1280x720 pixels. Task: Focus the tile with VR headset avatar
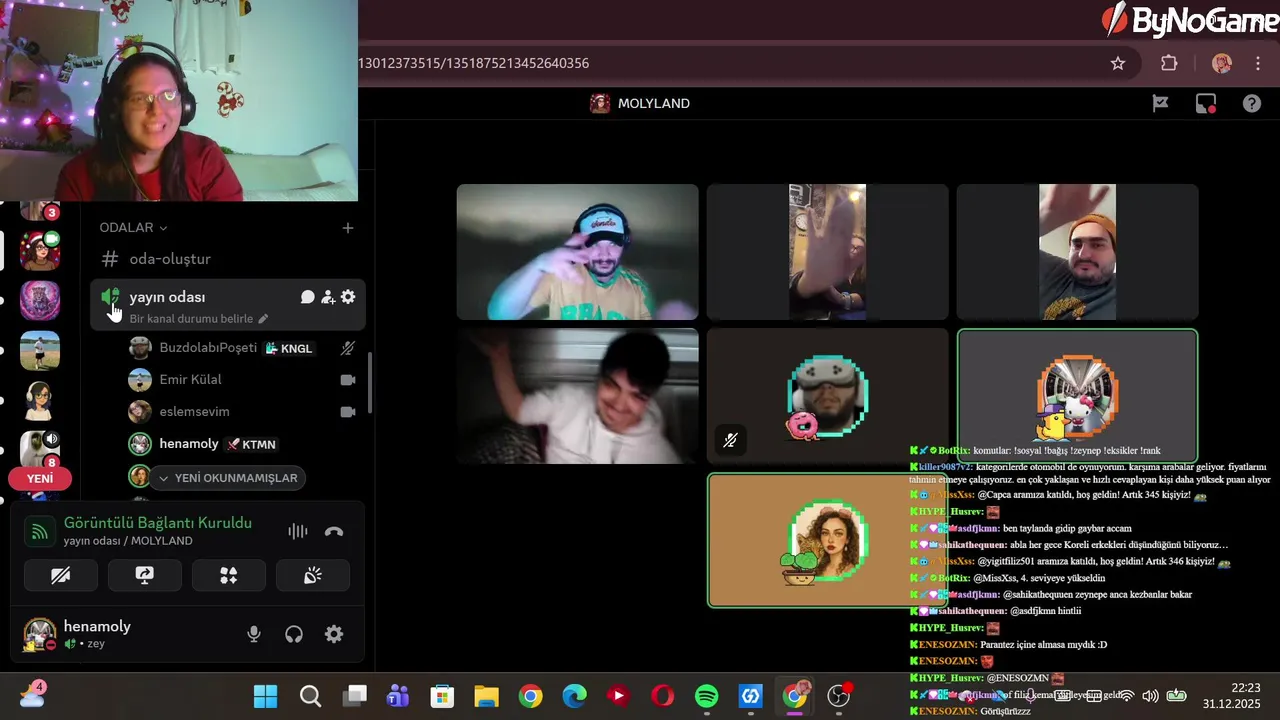(827, 396)
